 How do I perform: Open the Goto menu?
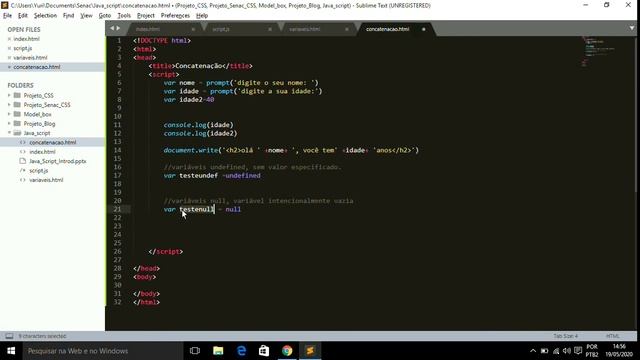pyautogui.click(x=105, y=16)
